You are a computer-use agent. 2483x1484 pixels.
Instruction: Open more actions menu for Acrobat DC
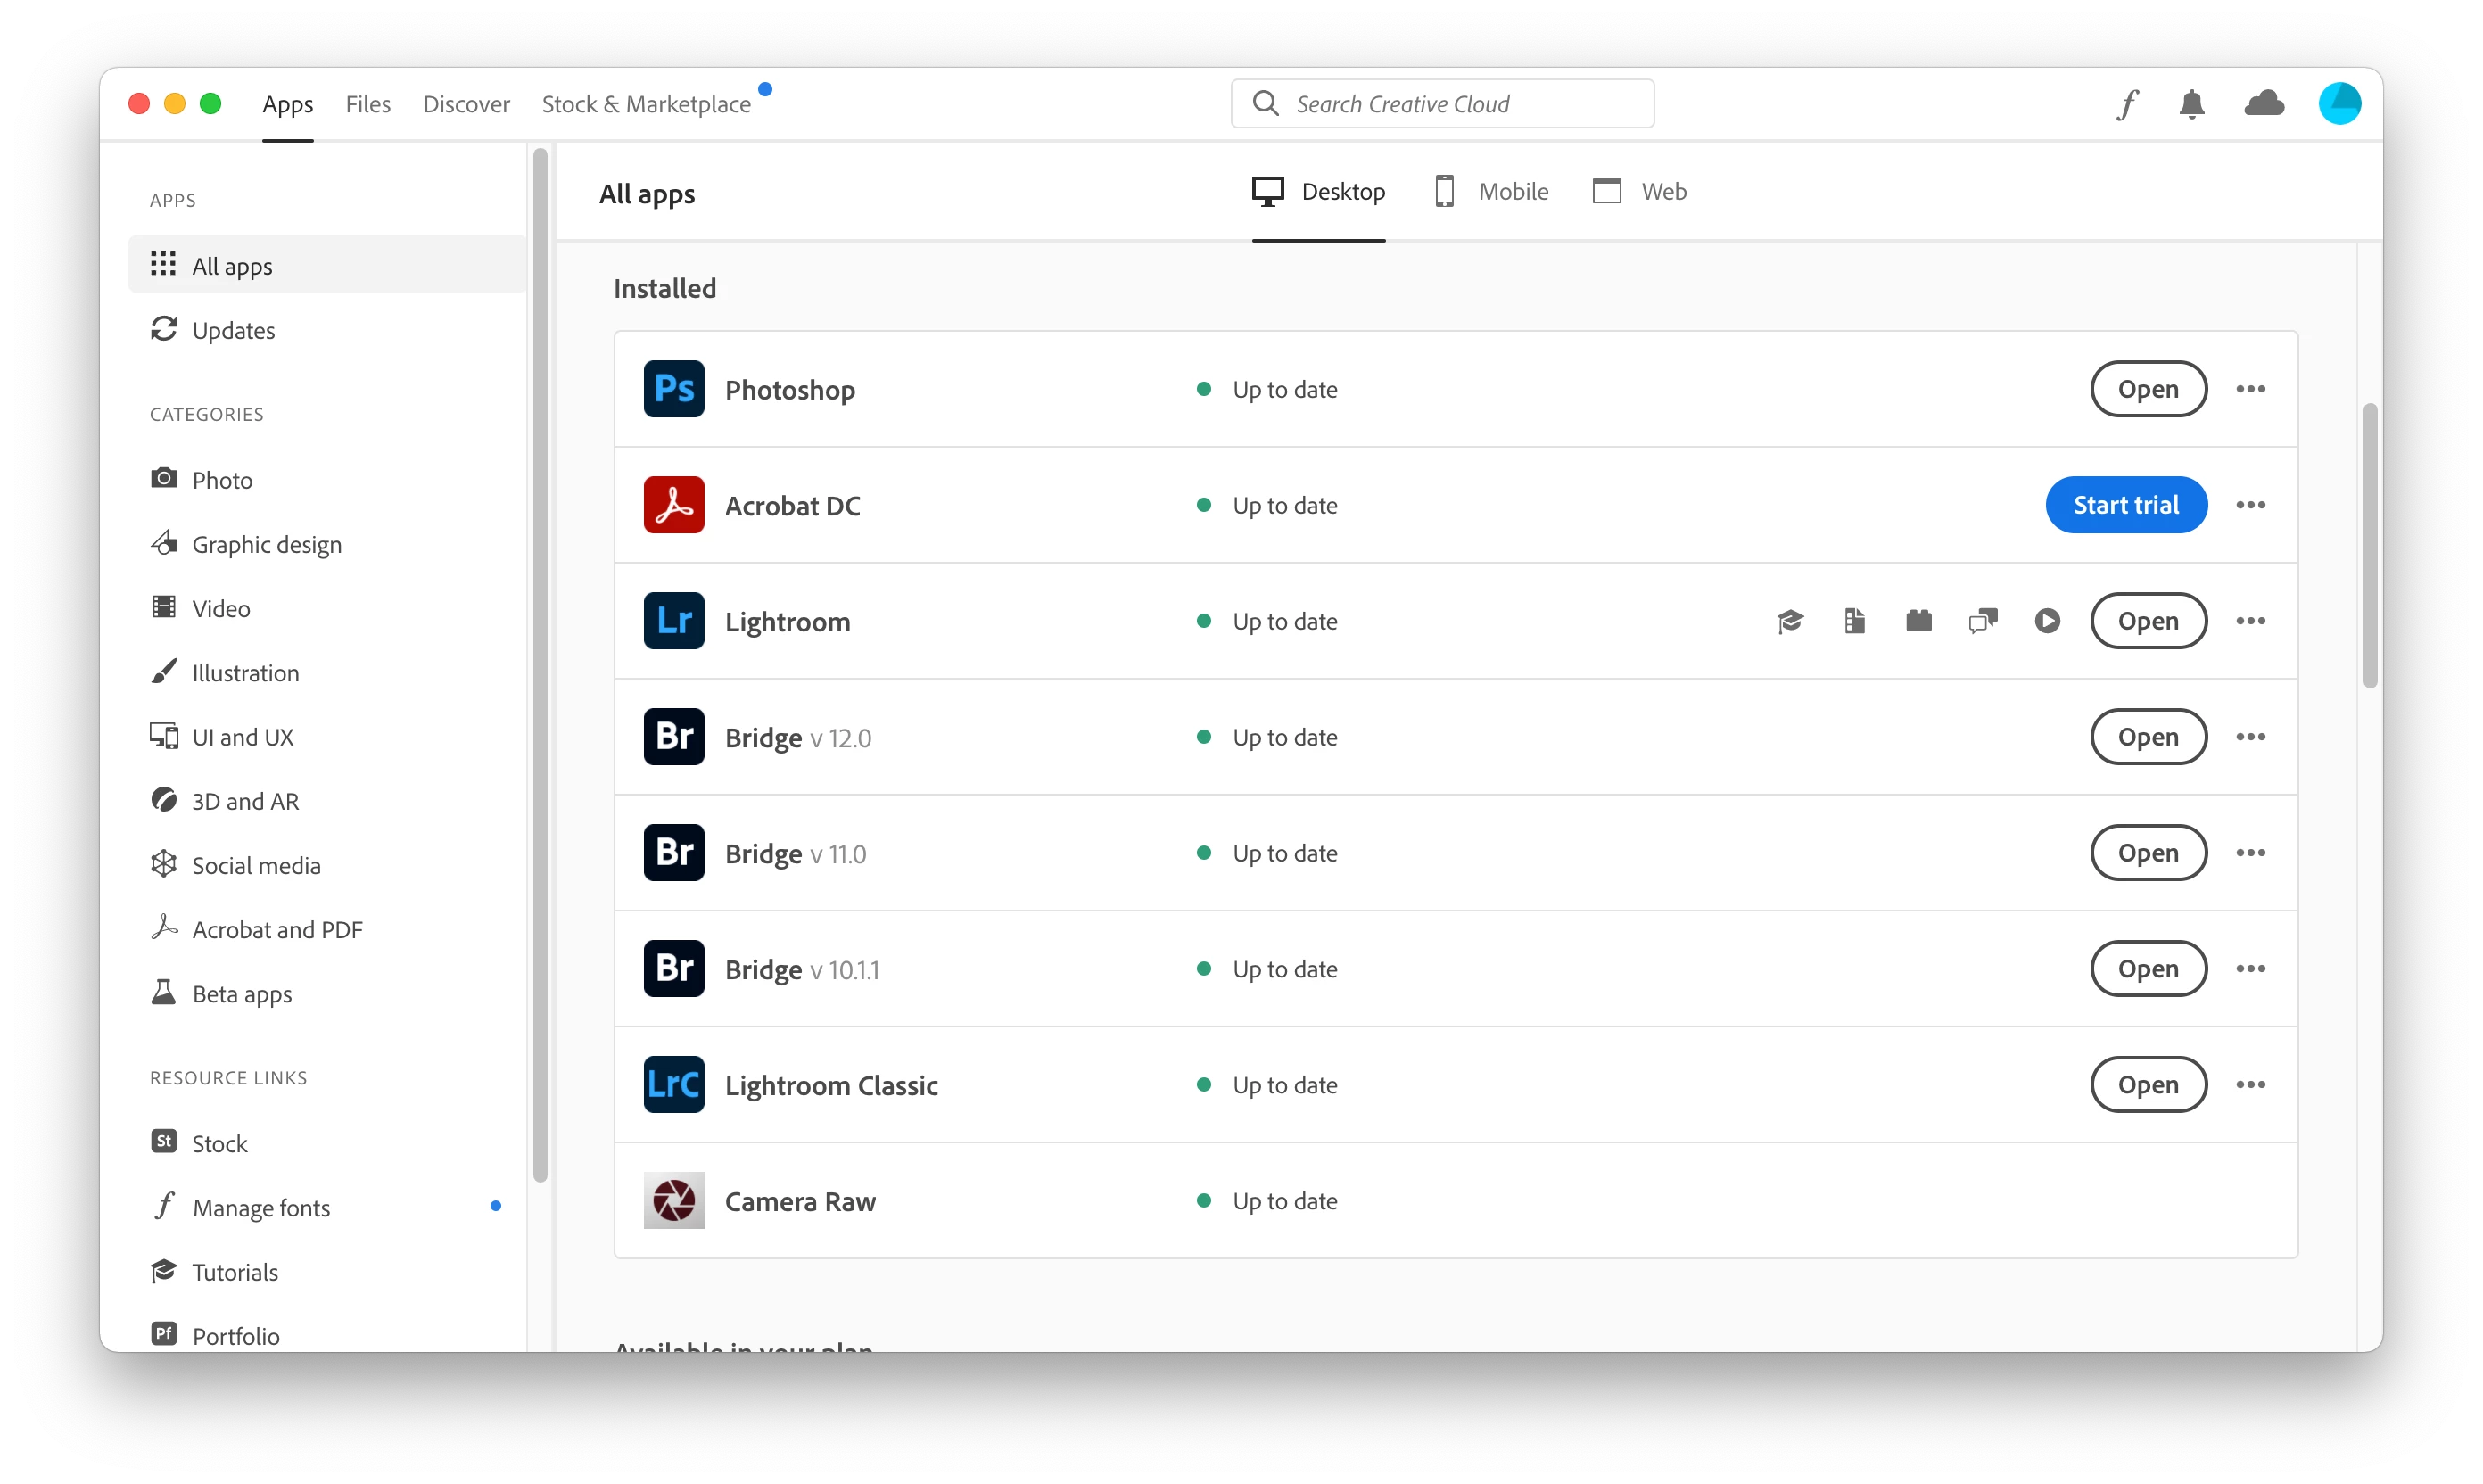(2250, 505)
